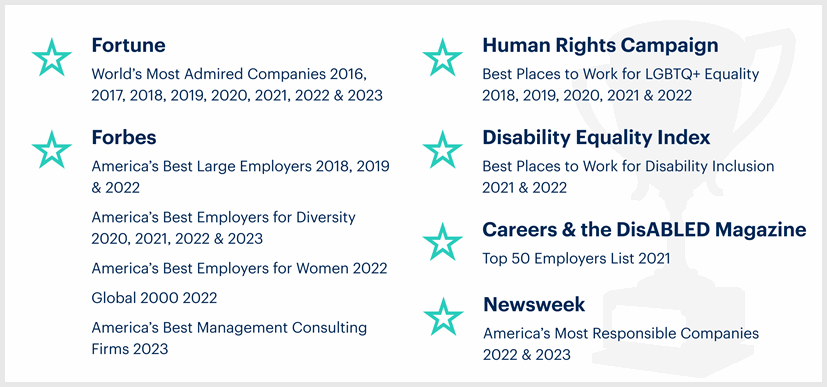Click the star beside Disability Equality Index
827x387 pixels.
pos(443,150)
